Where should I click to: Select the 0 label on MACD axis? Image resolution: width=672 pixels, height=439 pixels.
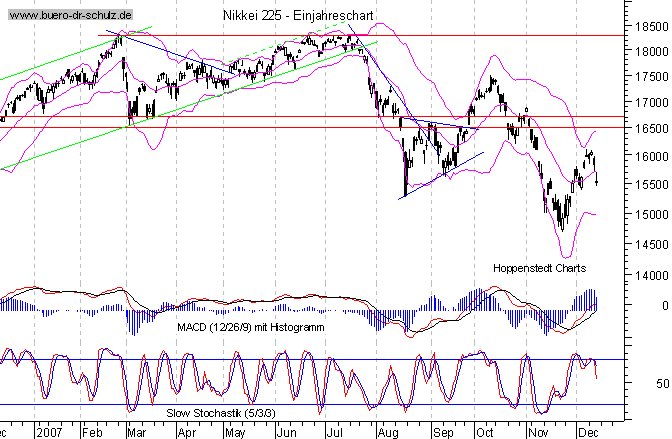tap(664, 305)
